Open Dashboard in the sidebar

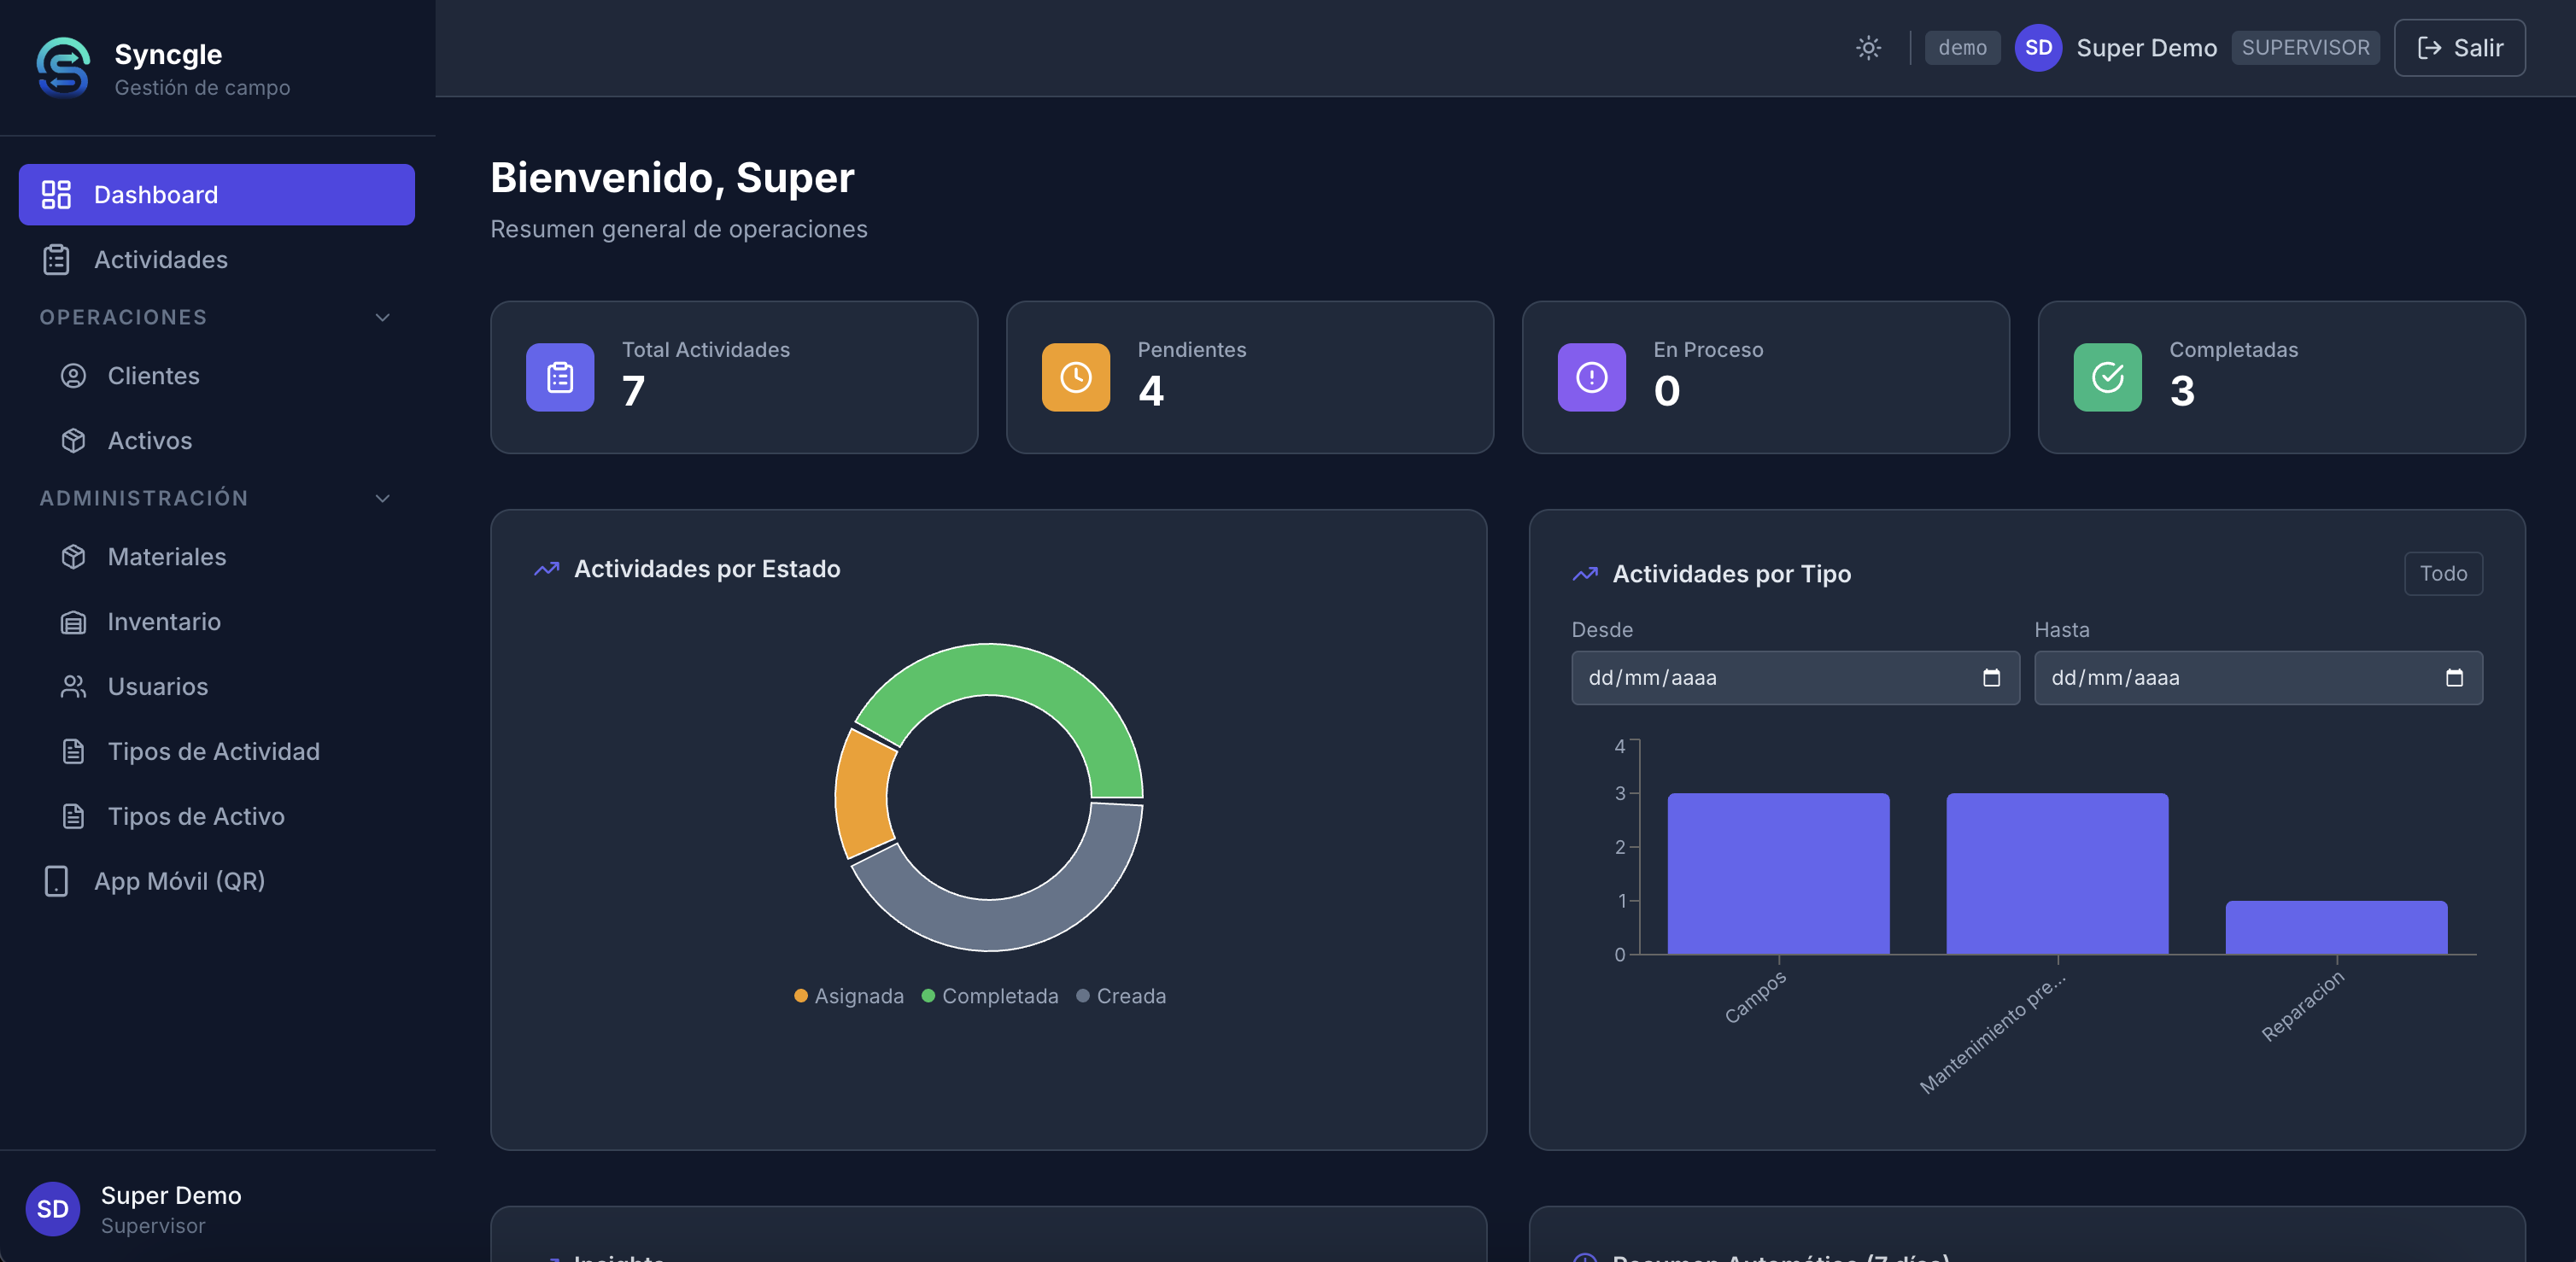click(217, 195)
